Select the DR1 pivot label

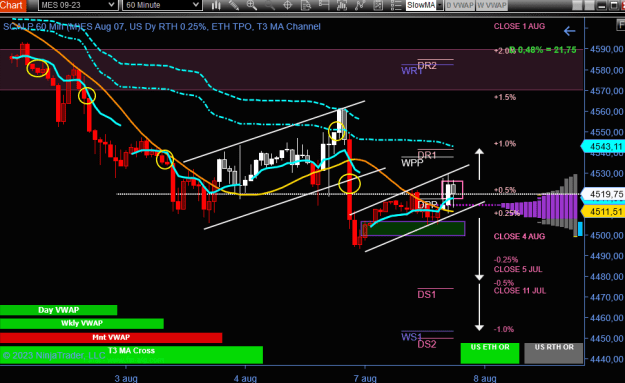(427, 155)
